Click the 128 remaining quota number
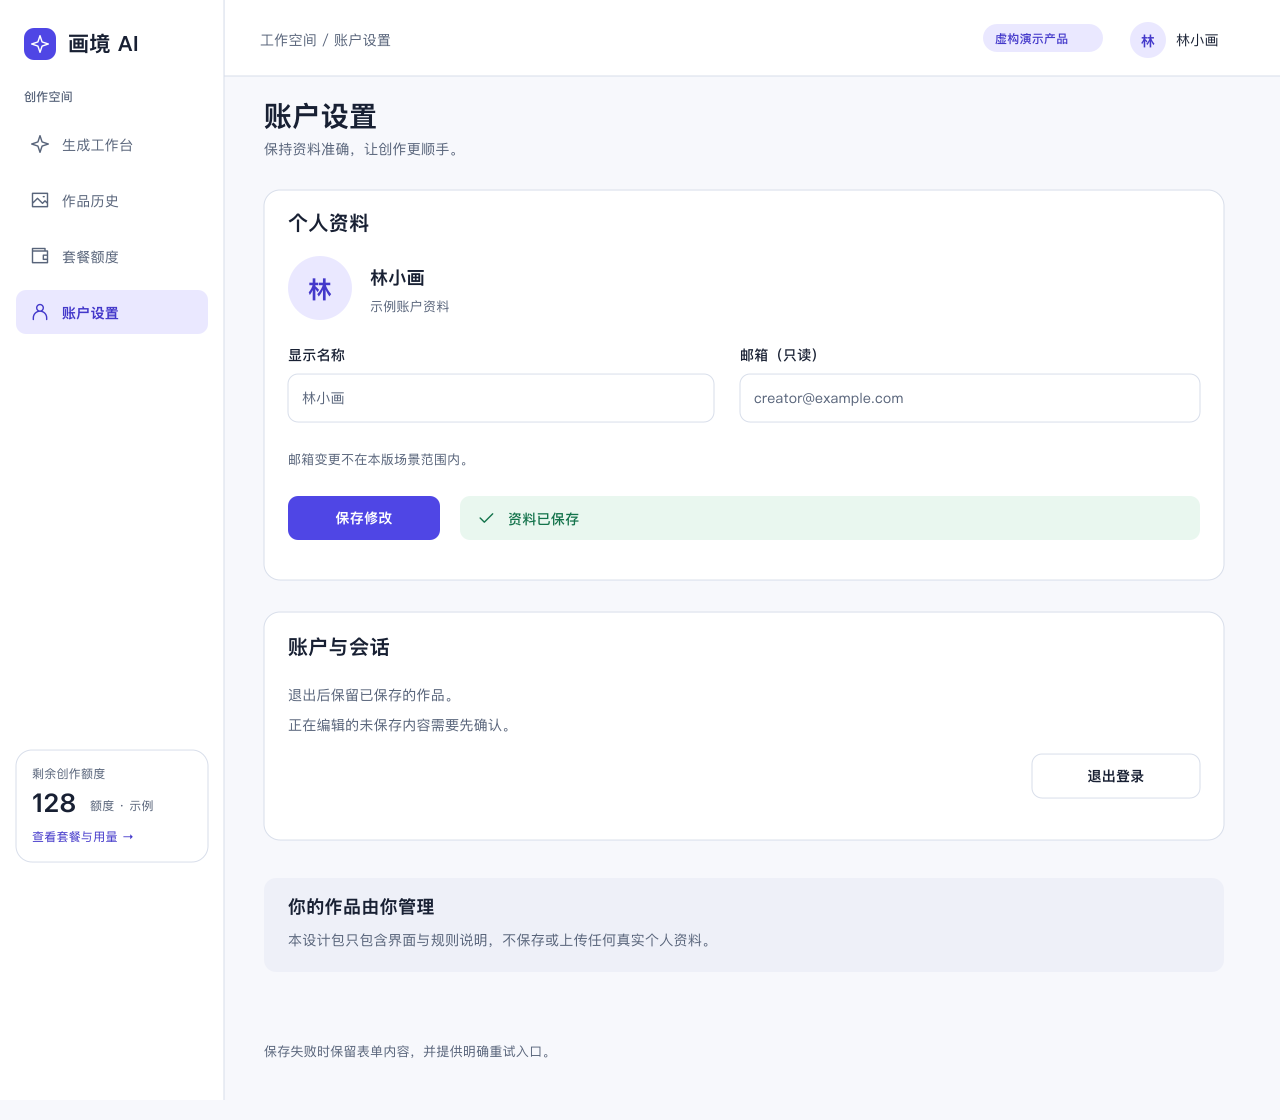 [x=54, y=803]
